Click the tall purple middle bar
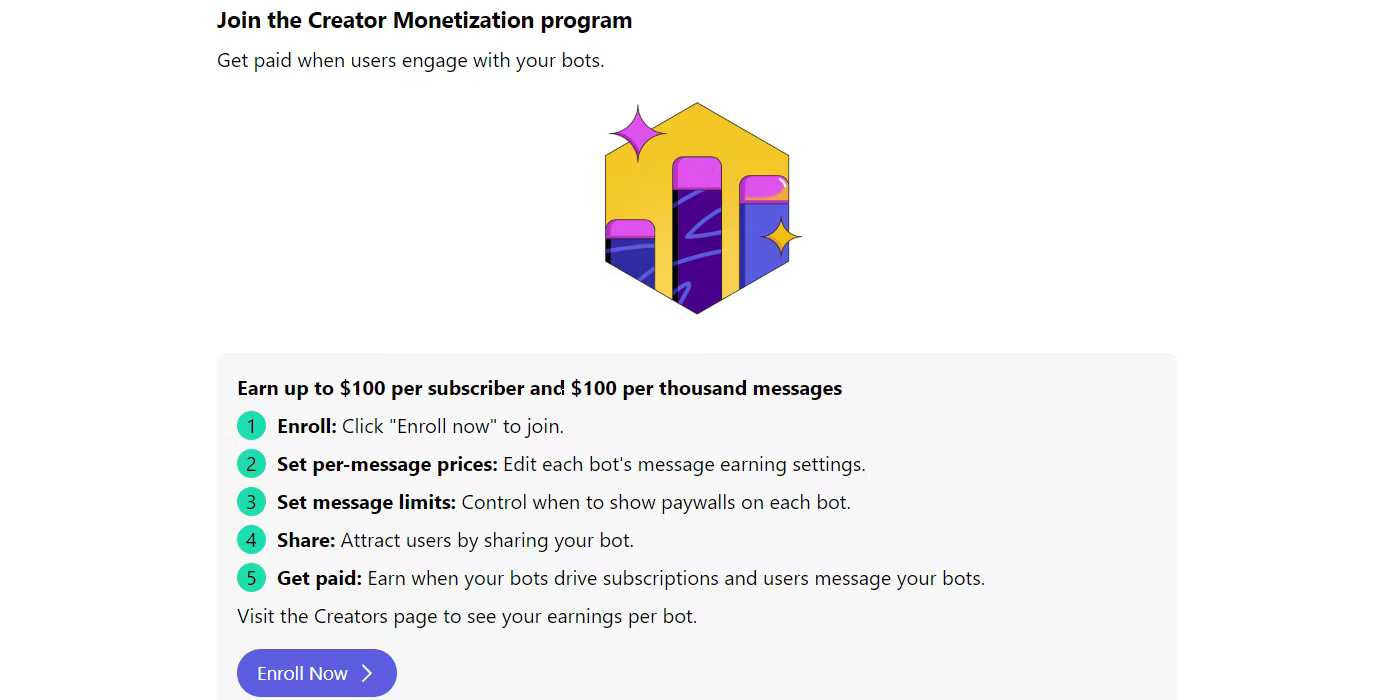Image resolution: width=1400 pixels, height=700 pixels. 697,232
